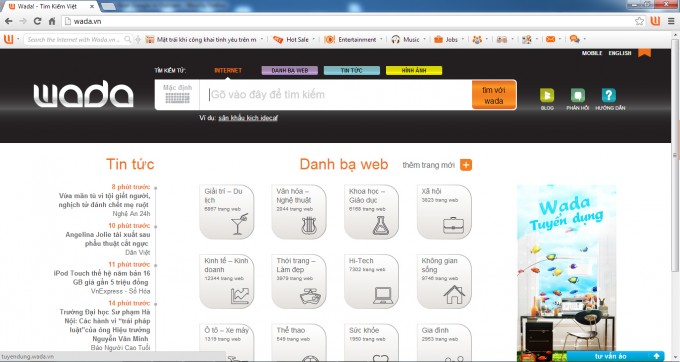Open the 'Ô tô – Xe máy' category tile
The width and height of the screenshot is (680, 362).
click(x=226, y=342)
